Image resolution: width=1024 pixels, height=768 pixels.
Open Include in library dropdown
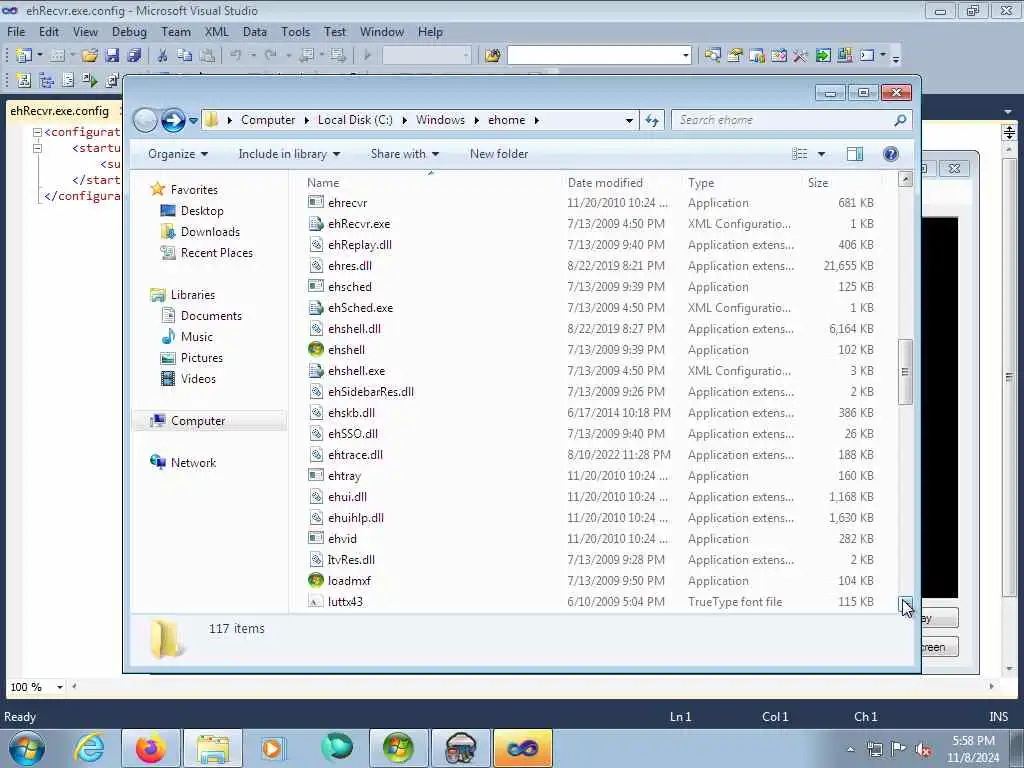point(289,154)
